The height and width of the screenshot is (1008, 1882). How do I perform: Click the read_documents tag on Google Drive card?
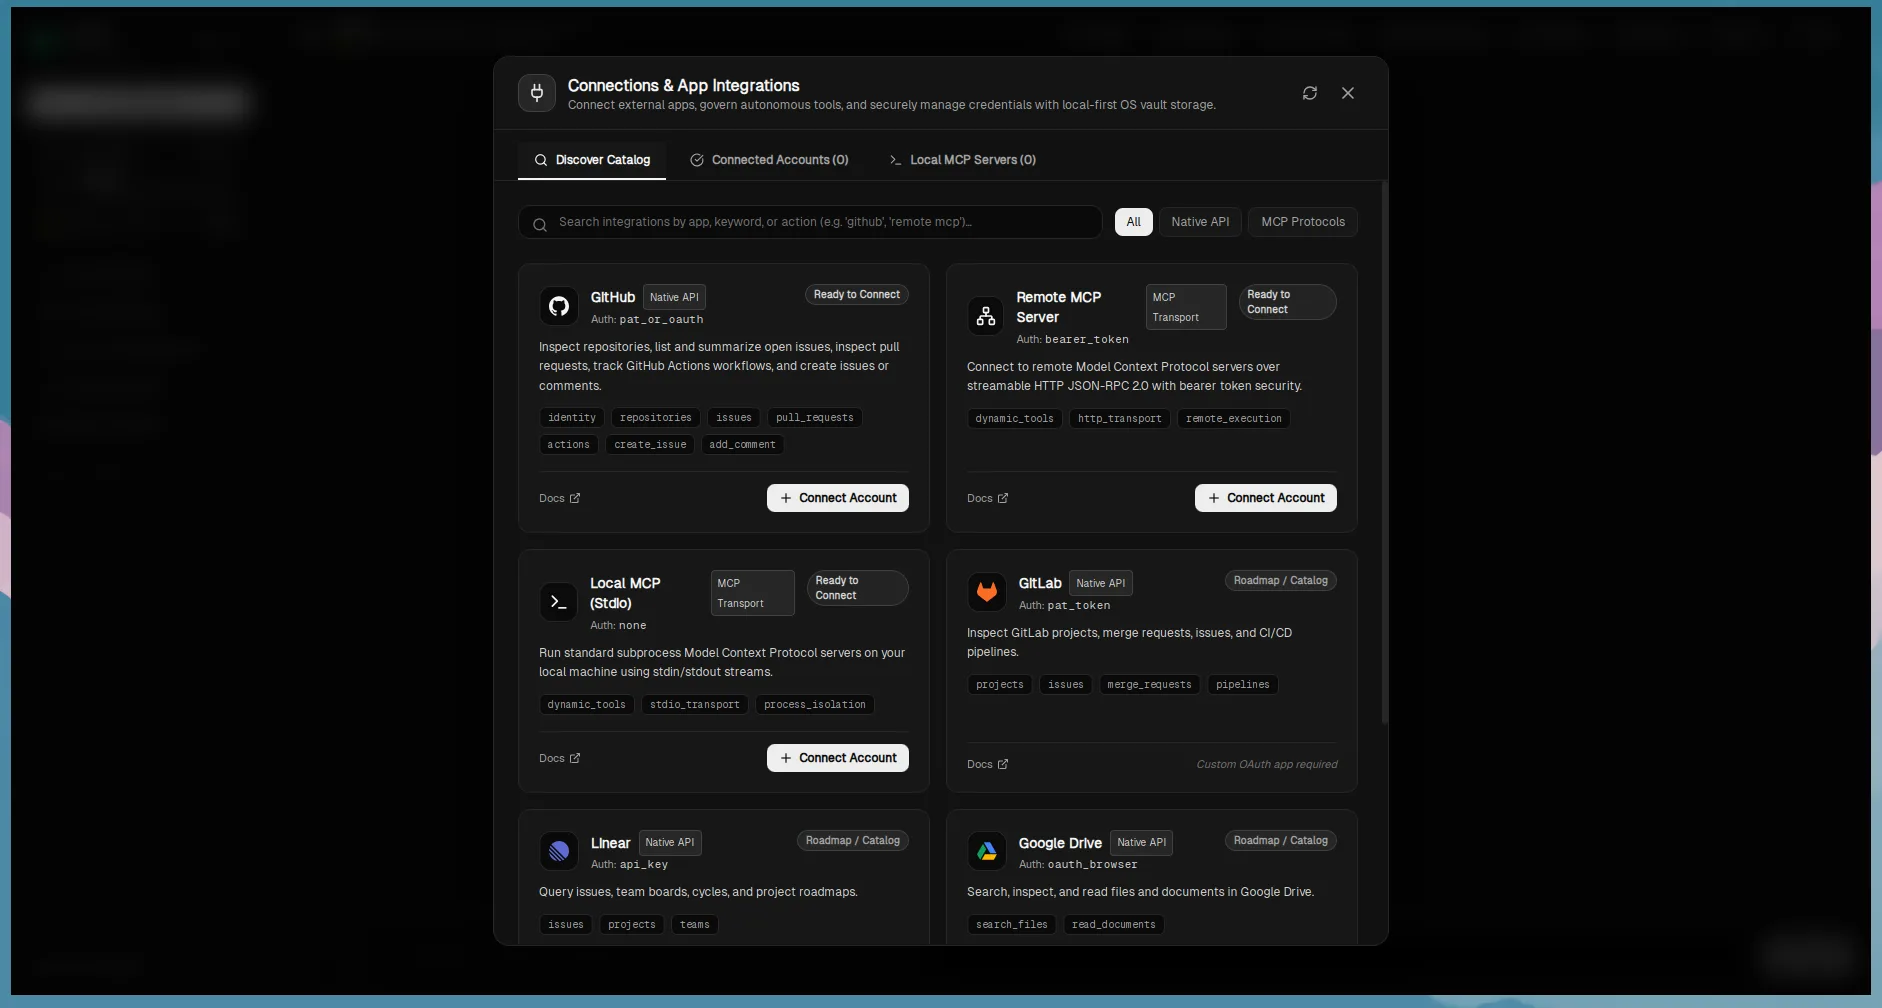(x=1114, y=925)
